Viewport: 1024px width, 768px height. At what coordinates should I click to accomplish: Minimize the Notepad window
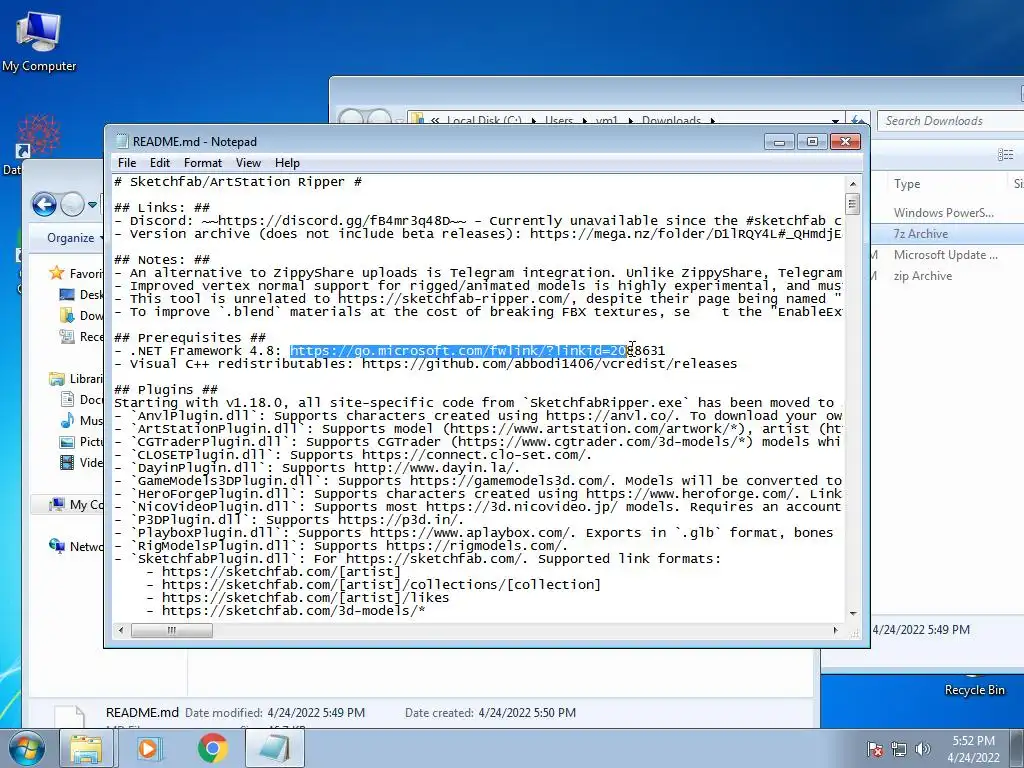coord(779,142)
